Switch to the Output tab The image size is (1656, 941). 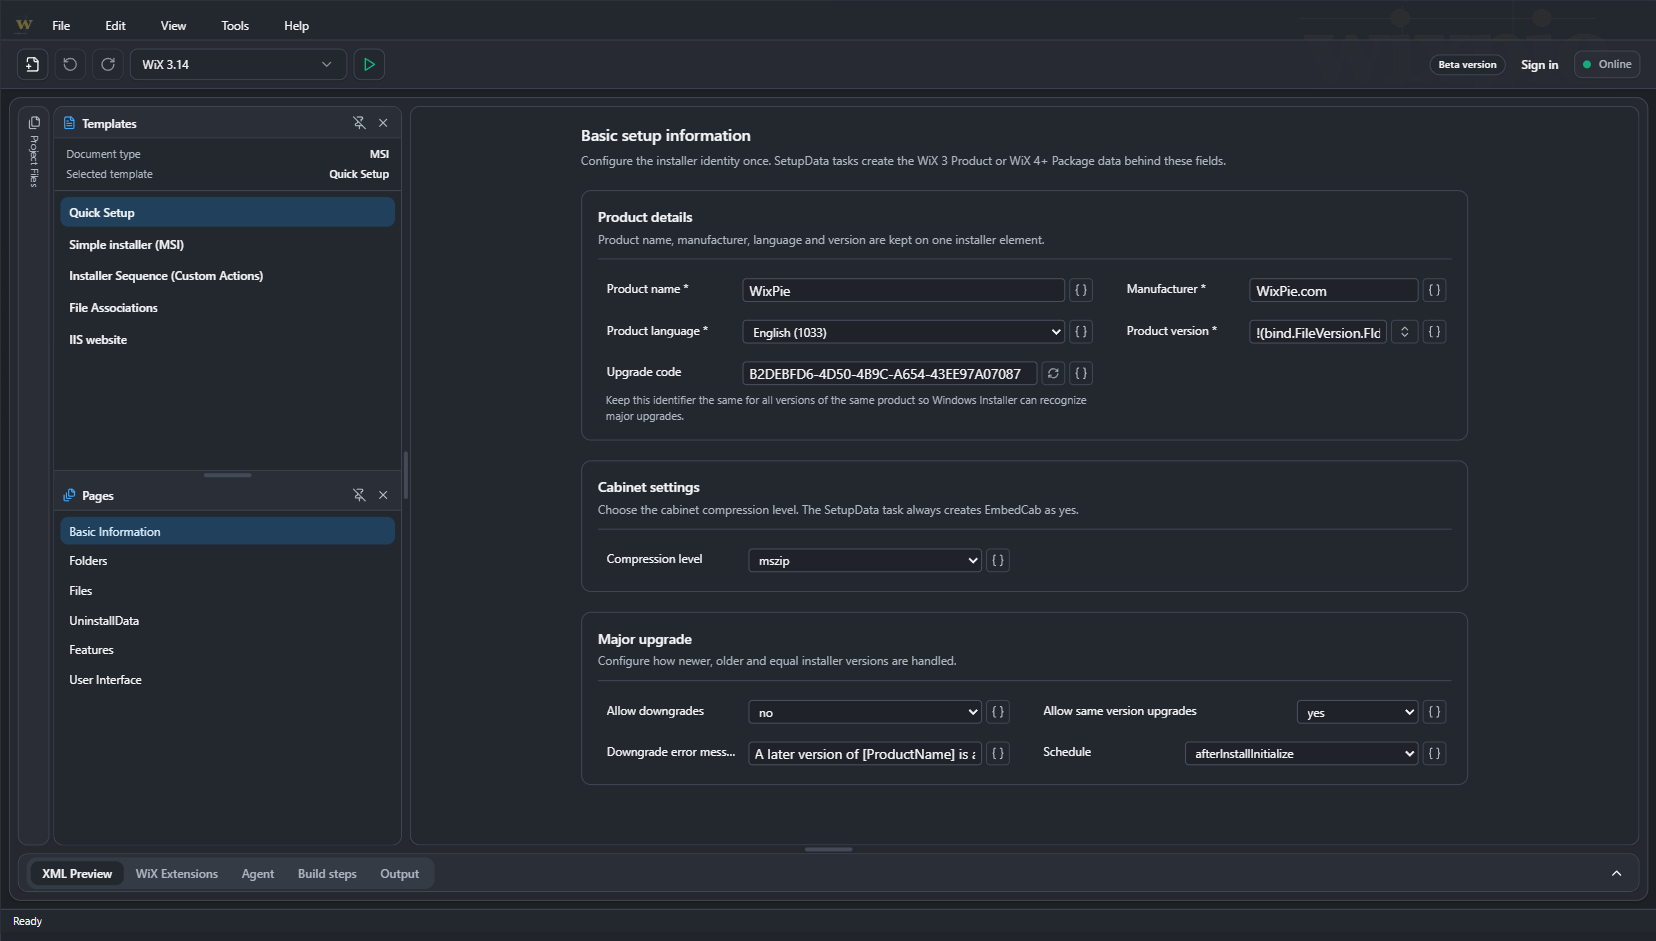coord(400,874)
